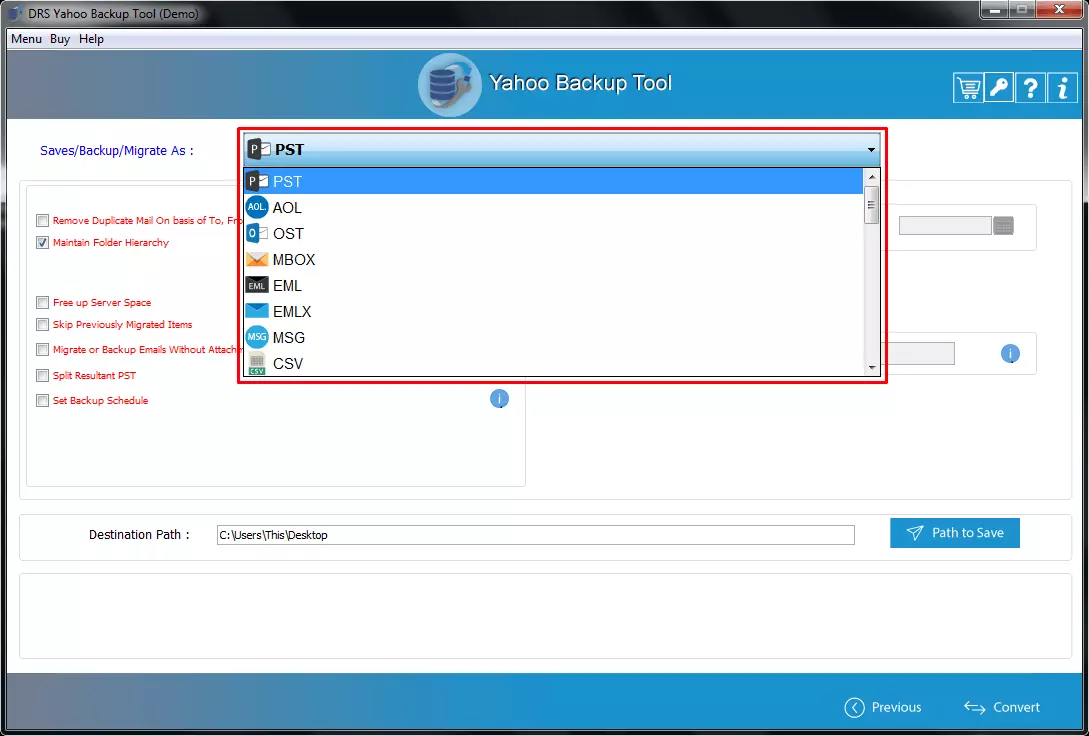Choose AOL from the format list
The height and width of the screenshot is (736, 1089).
[553, 208]
